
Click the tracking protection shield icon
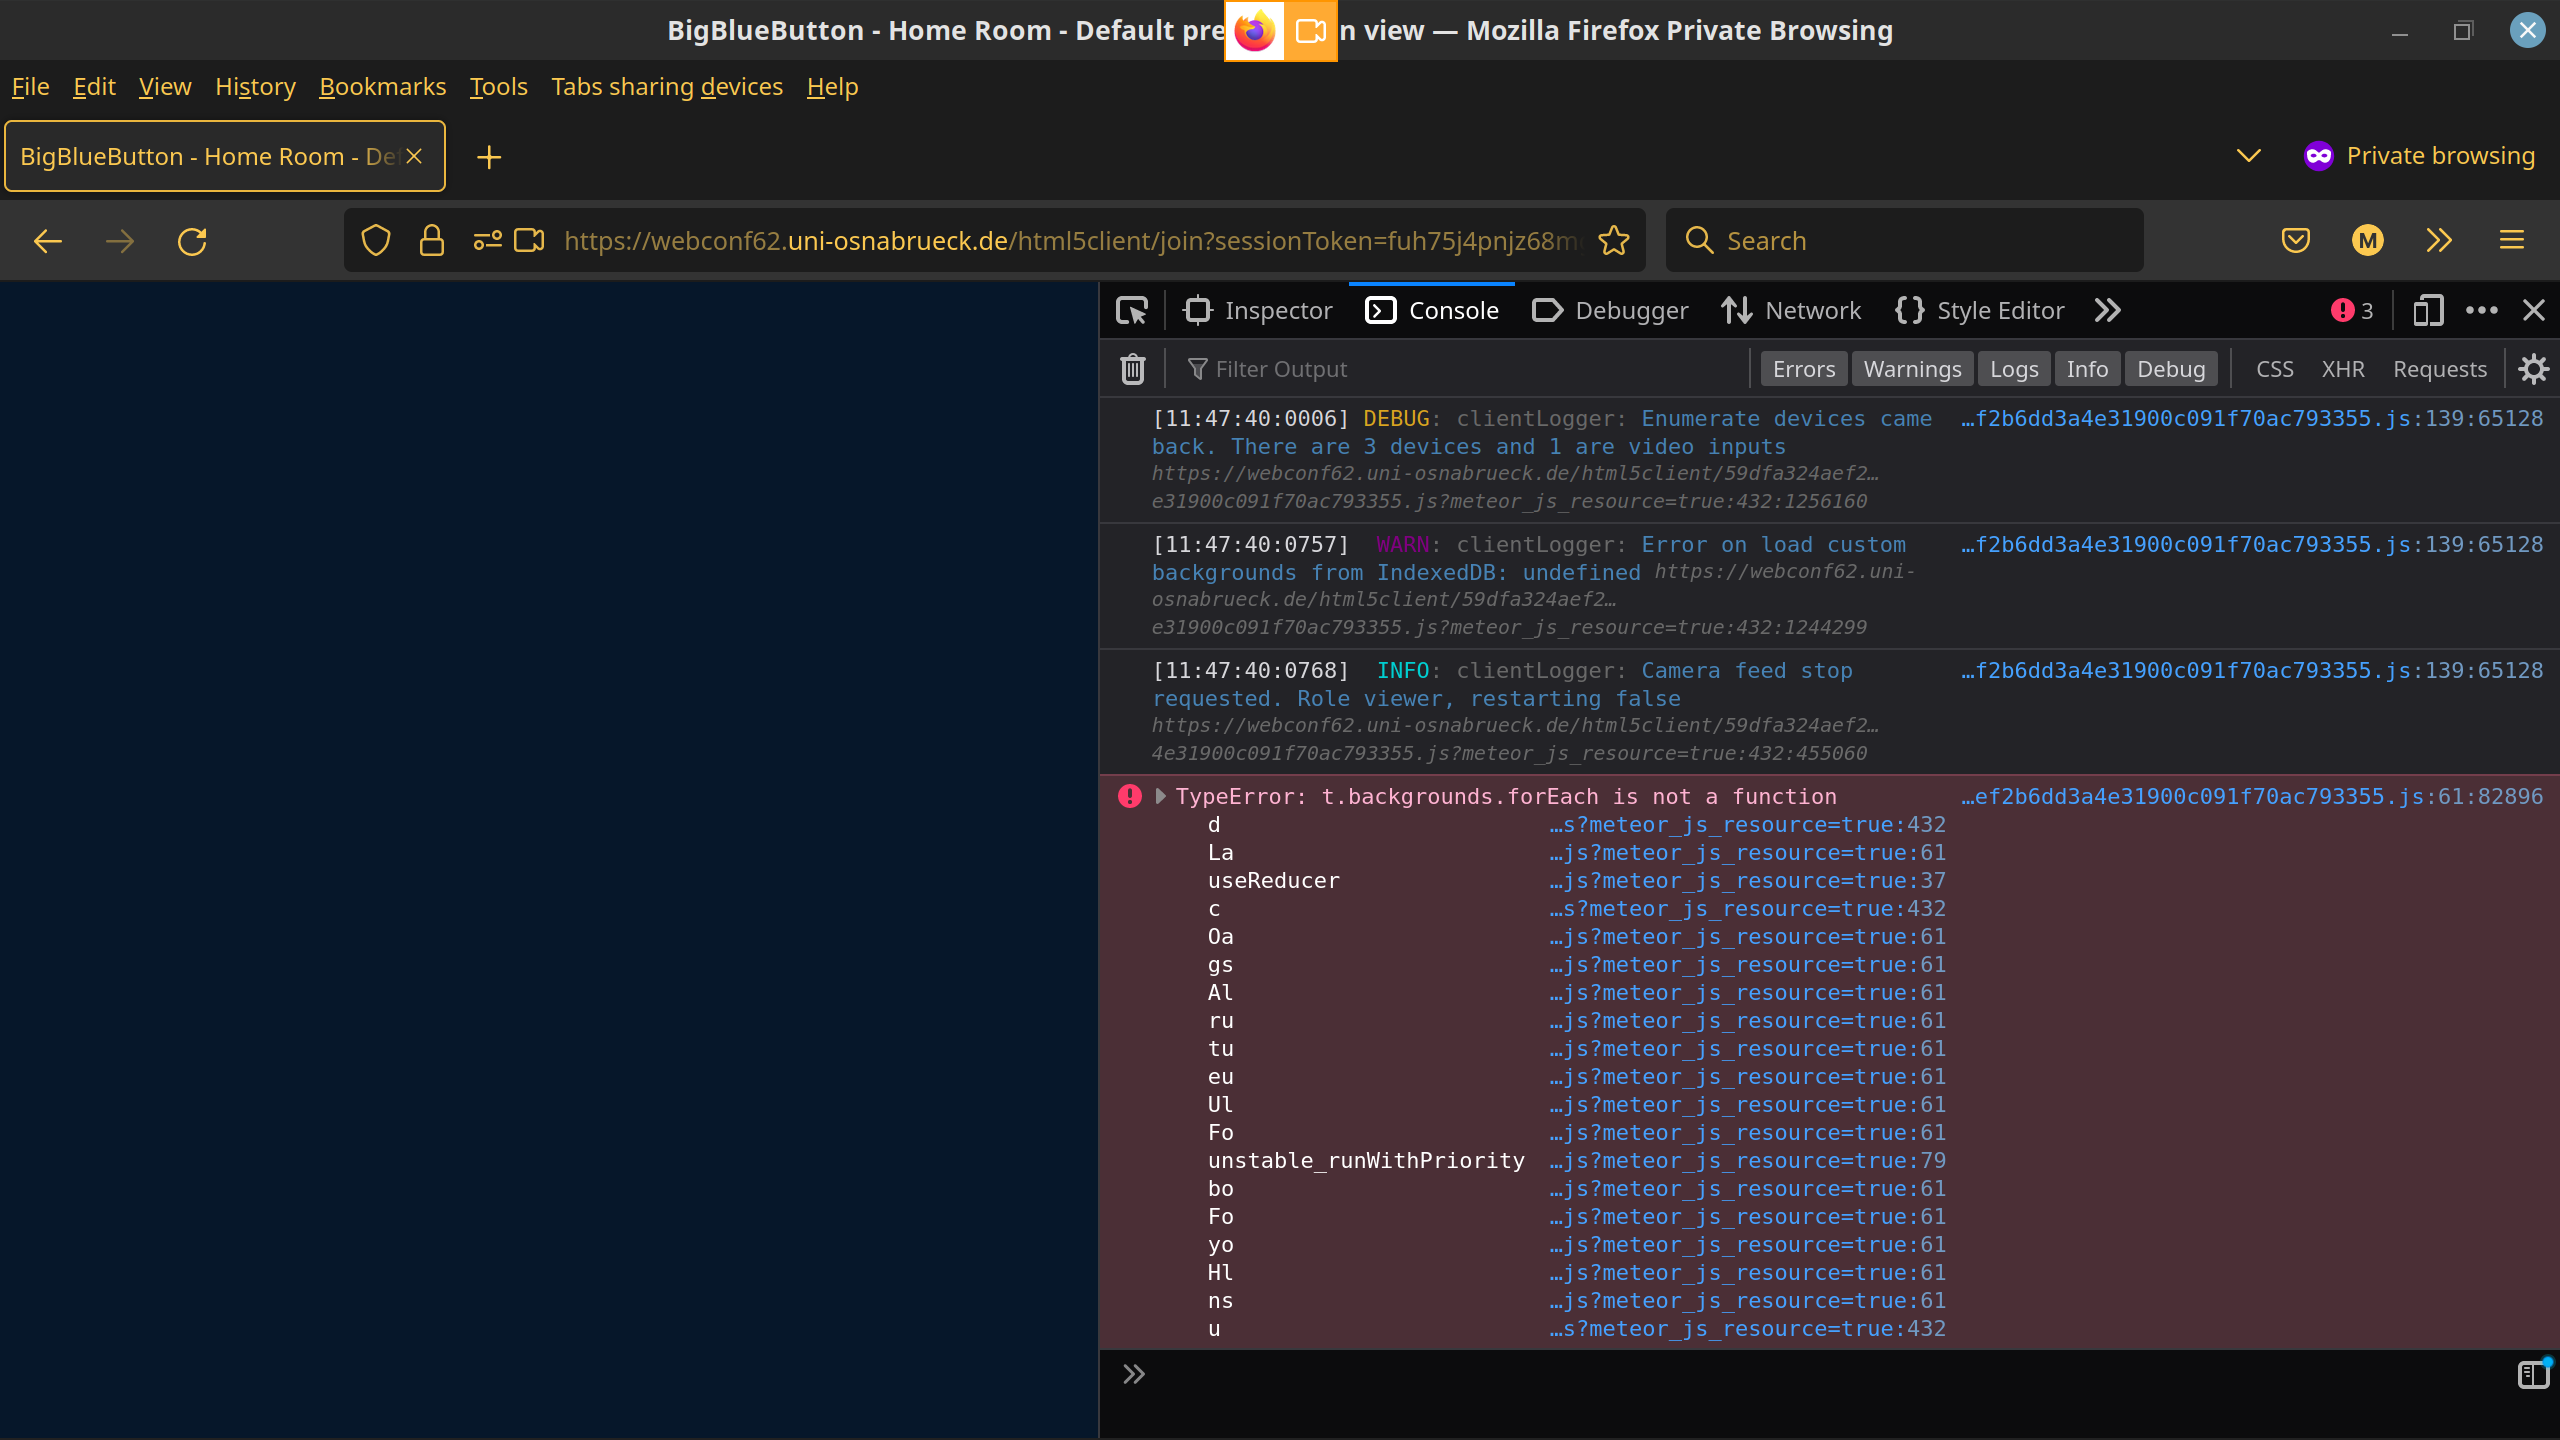[375, 240]
